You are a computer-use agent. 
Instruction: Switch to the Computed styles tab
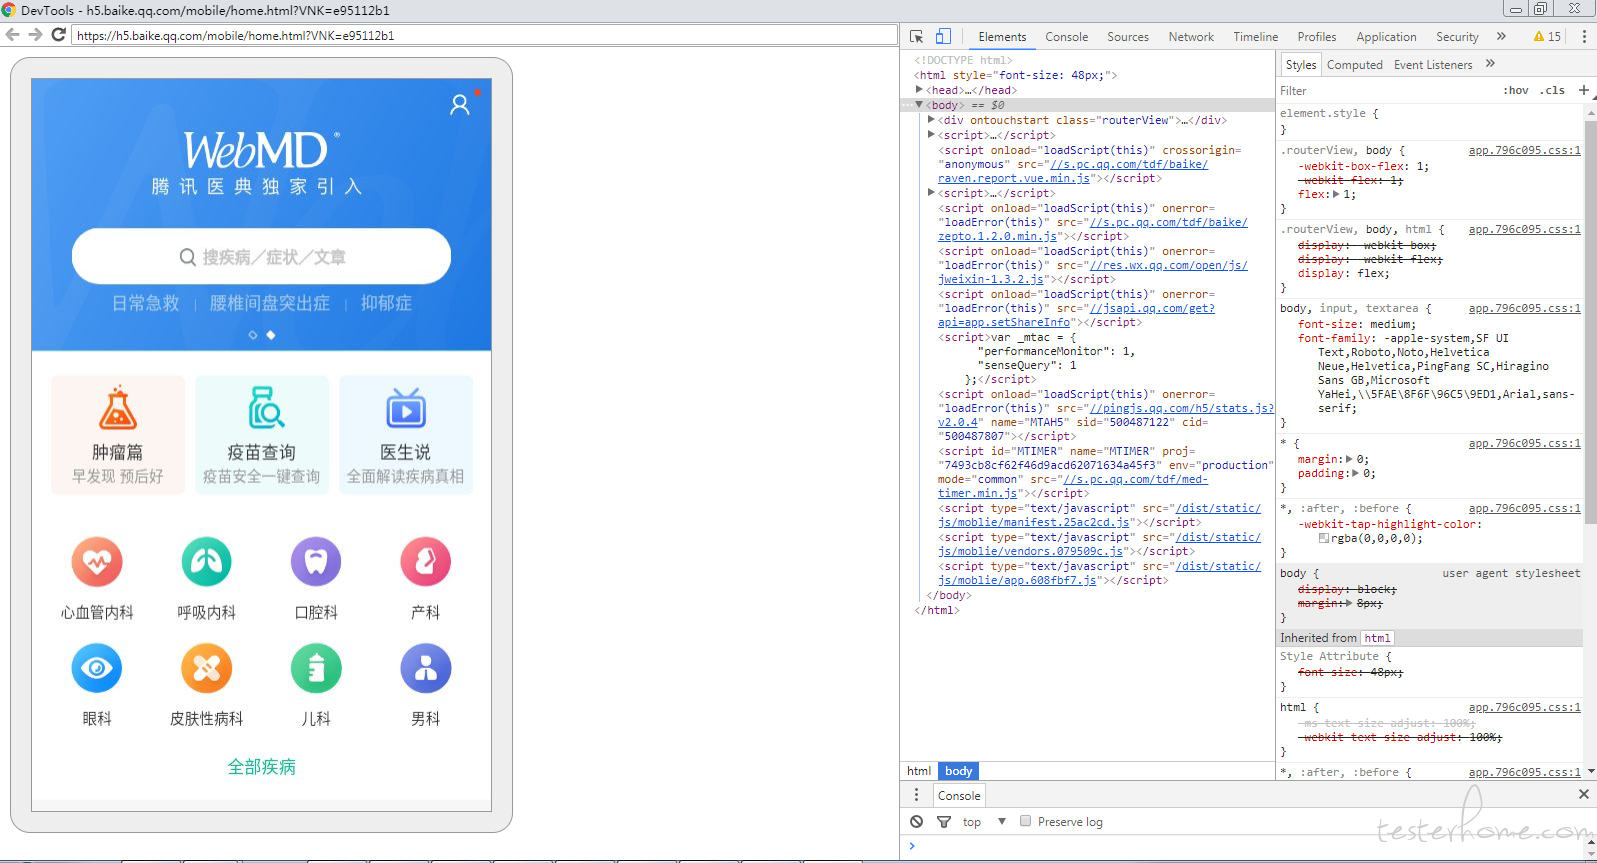pos(1355,65)
